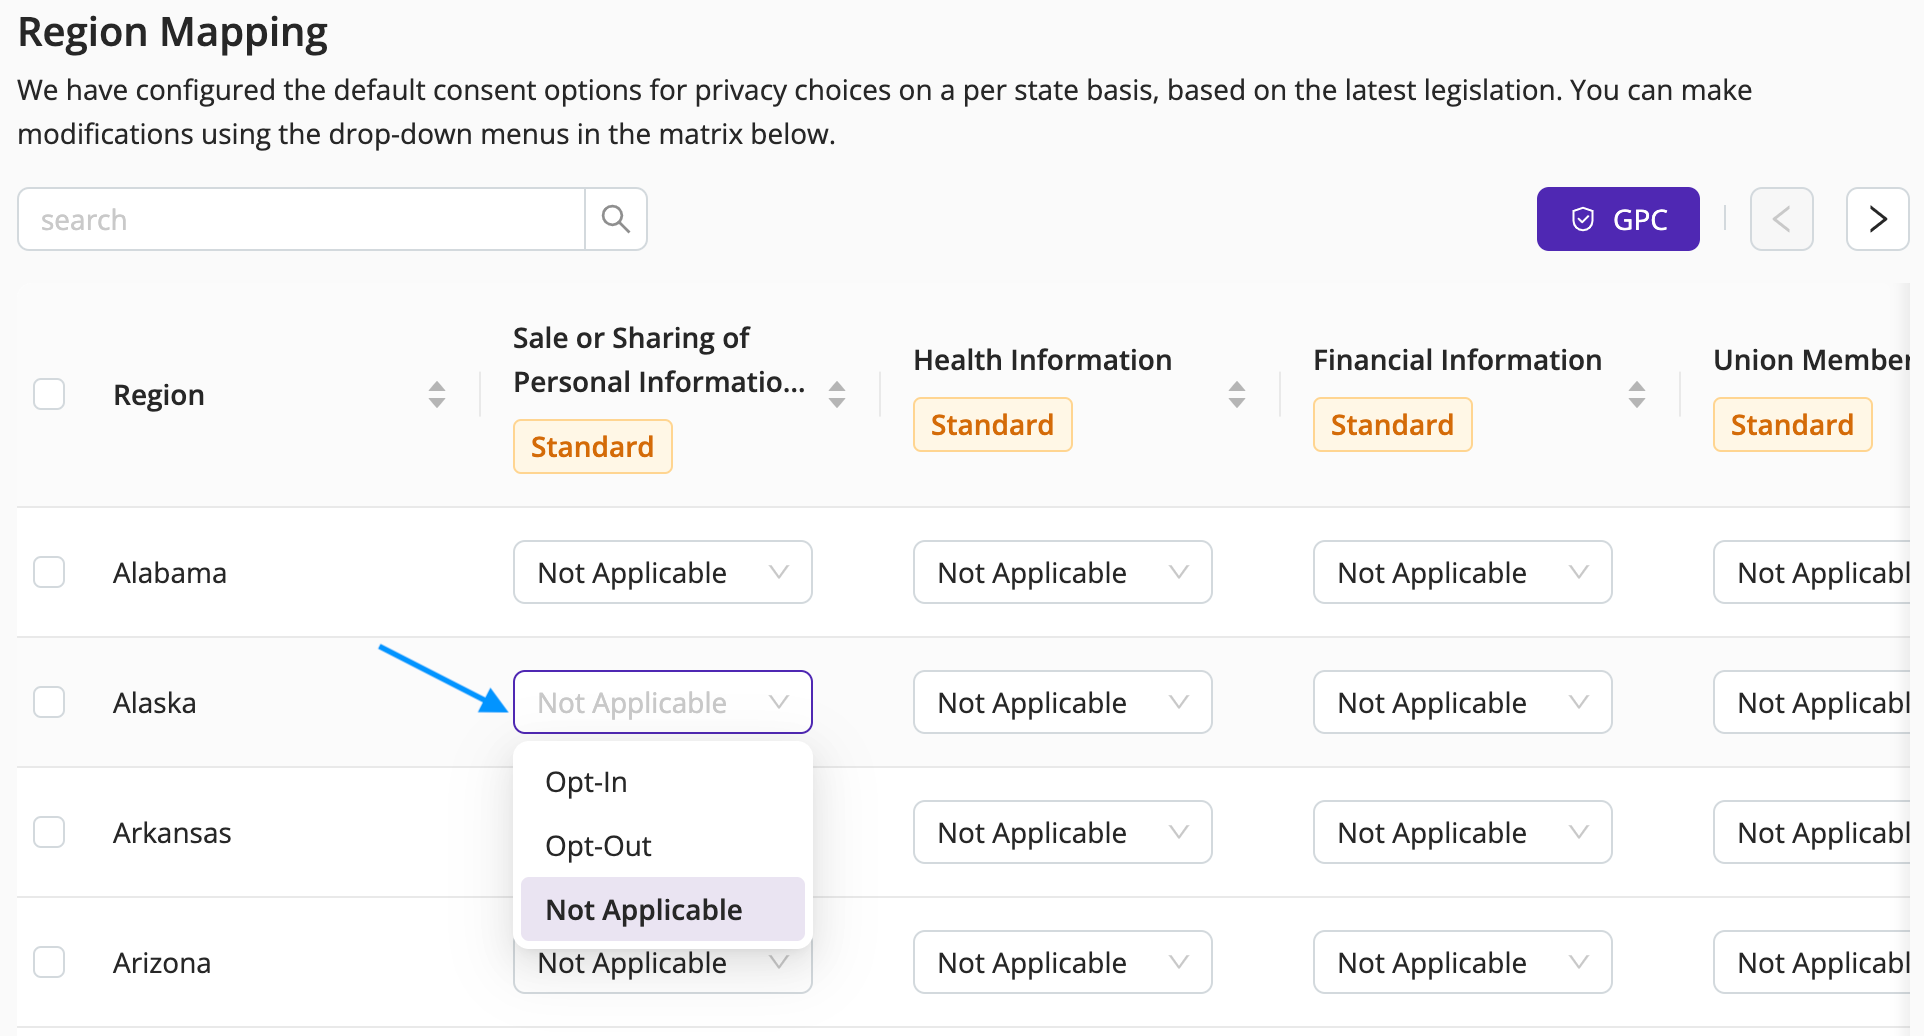
Task: Open Alaska Health Information dropdown
Action: [x=1062, y=702]
